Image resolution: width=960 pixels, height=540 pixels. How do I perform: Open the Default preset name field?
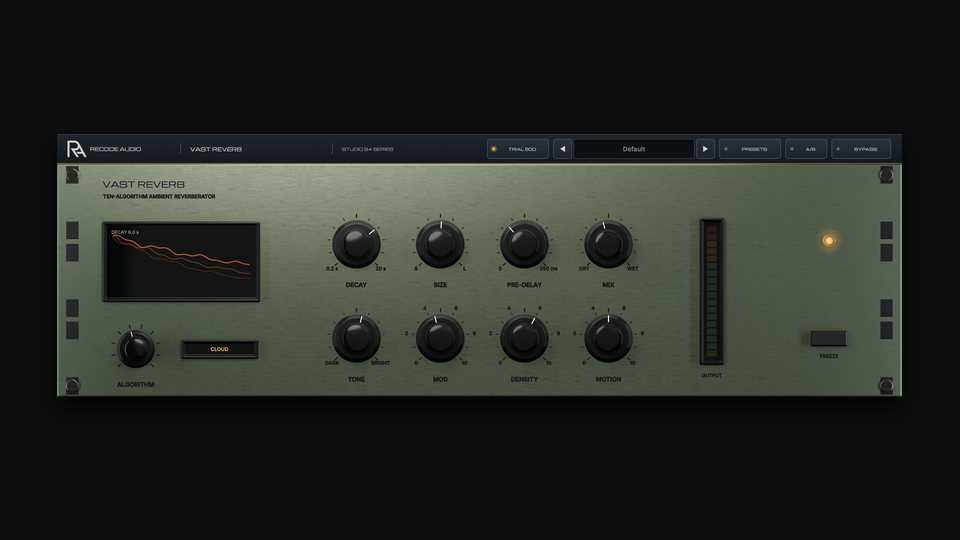pyautogui.click(x=634, y=149)
